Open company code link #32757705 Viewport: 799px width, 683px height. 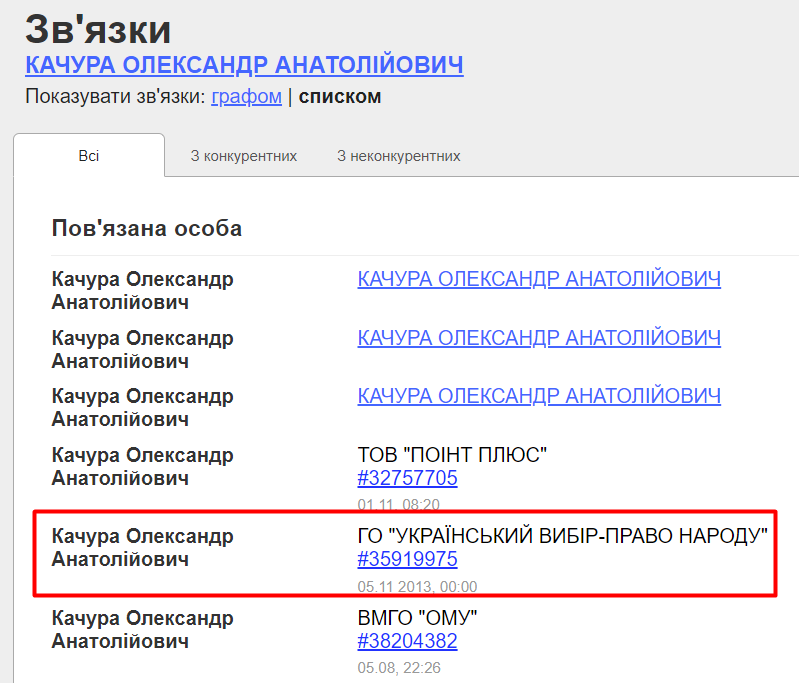click(x=407, y=478)
